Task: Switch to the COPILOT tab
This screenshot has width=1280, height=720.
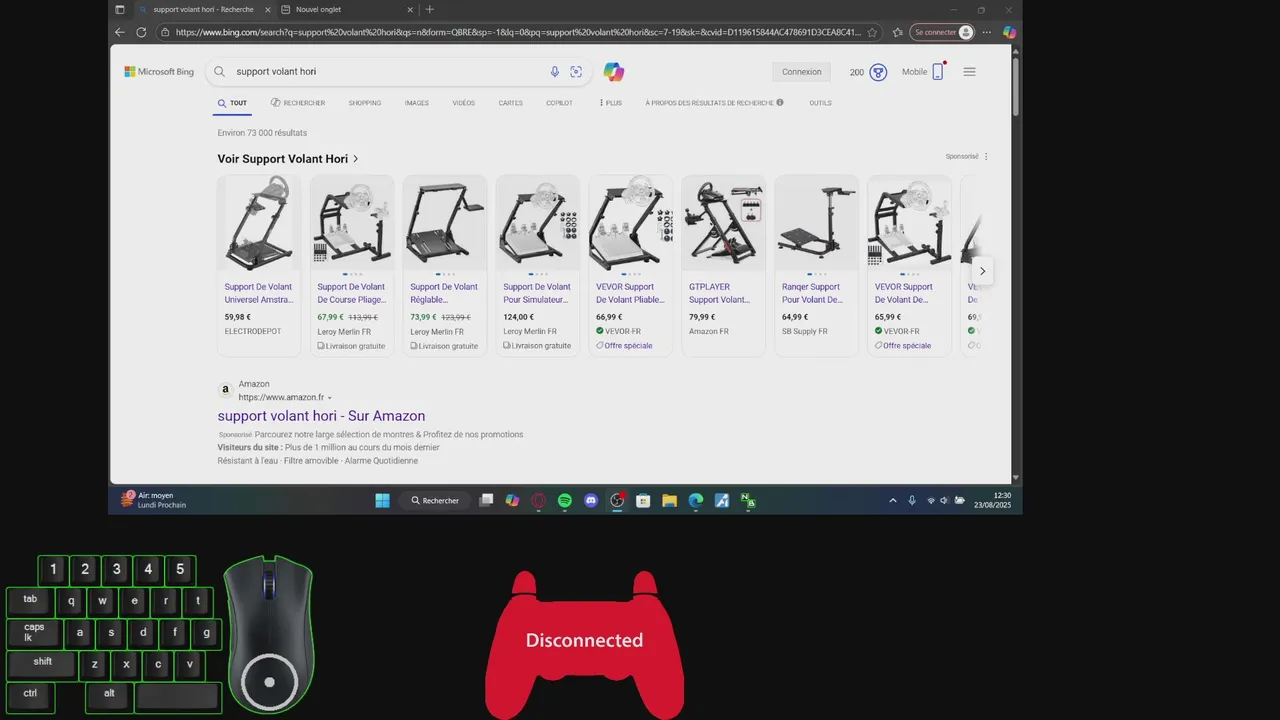Action: (560, 103)
